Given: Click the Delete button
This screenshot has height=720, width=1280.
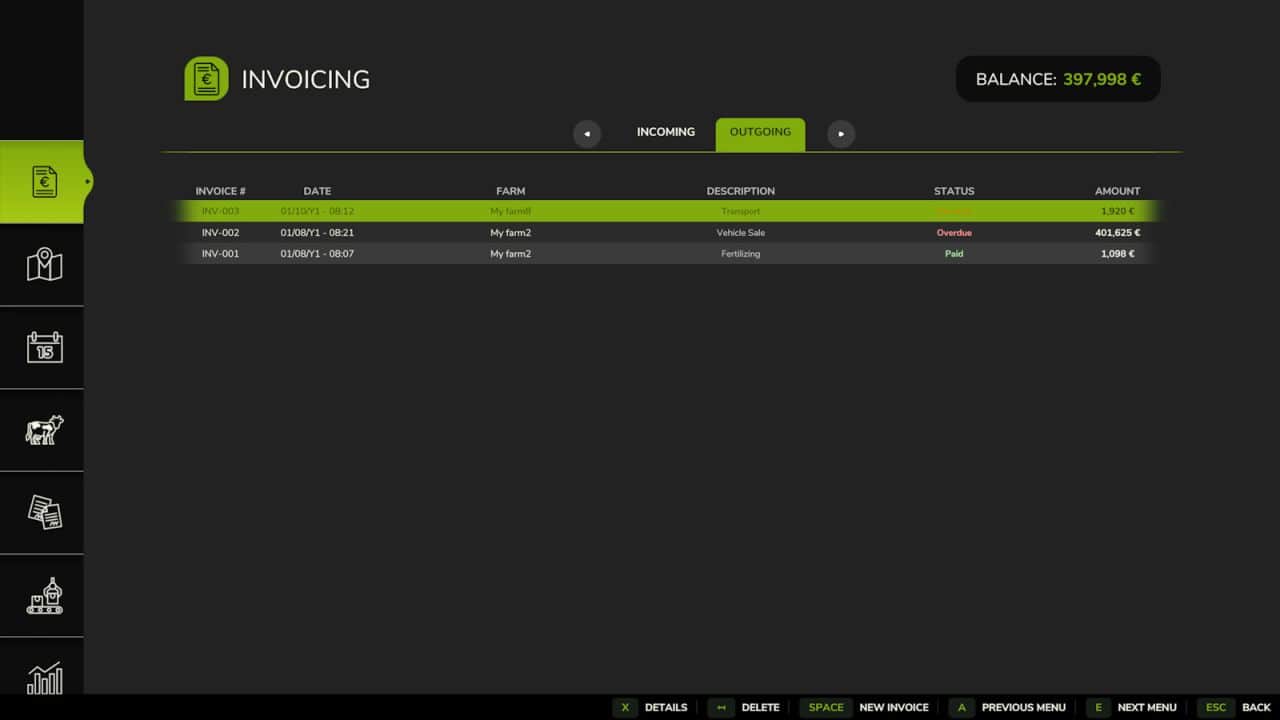Looking at the screenshot, I should (745, 707).
